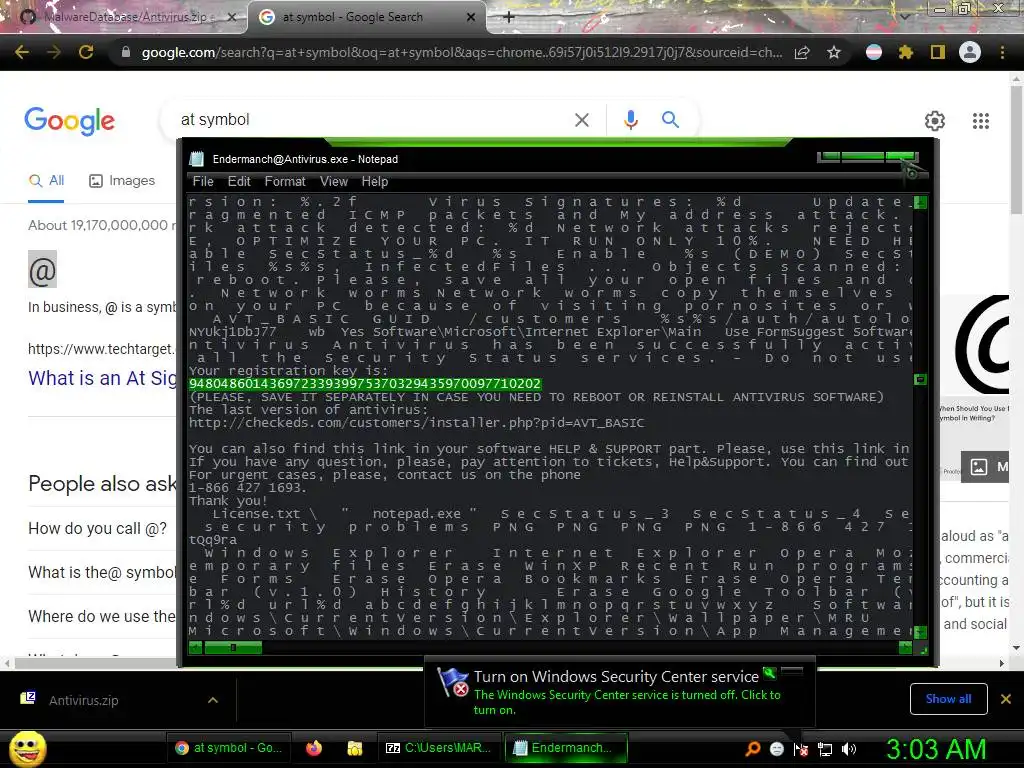Viewport: 1024px width, 768px height.
Task: Open Chrome tab search dropdown arrow
Action: tap(905, 16)
